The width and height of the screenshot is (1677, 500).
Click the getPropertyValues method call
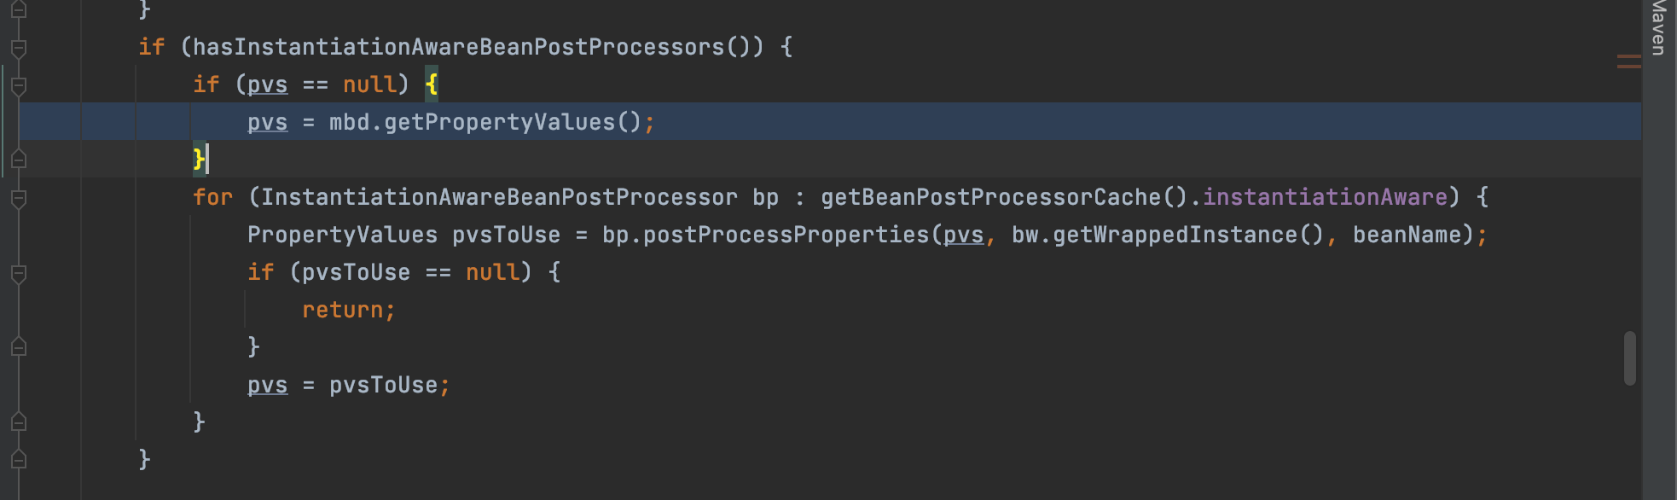pos(500,123)
